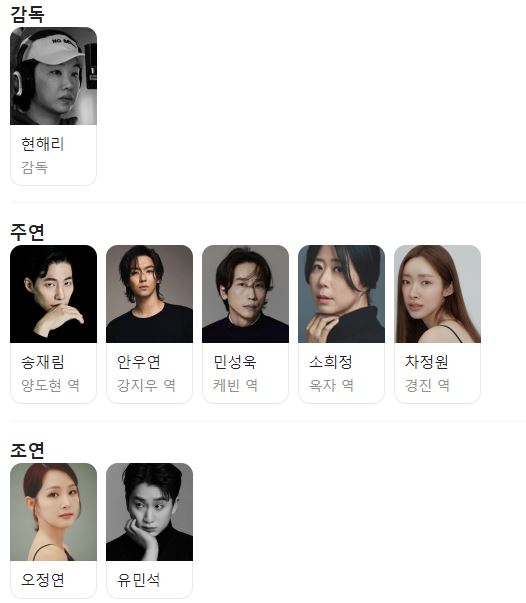The image size is (526, 603).
Task: Select role text 강지우 역
Action: coord(146,385)
